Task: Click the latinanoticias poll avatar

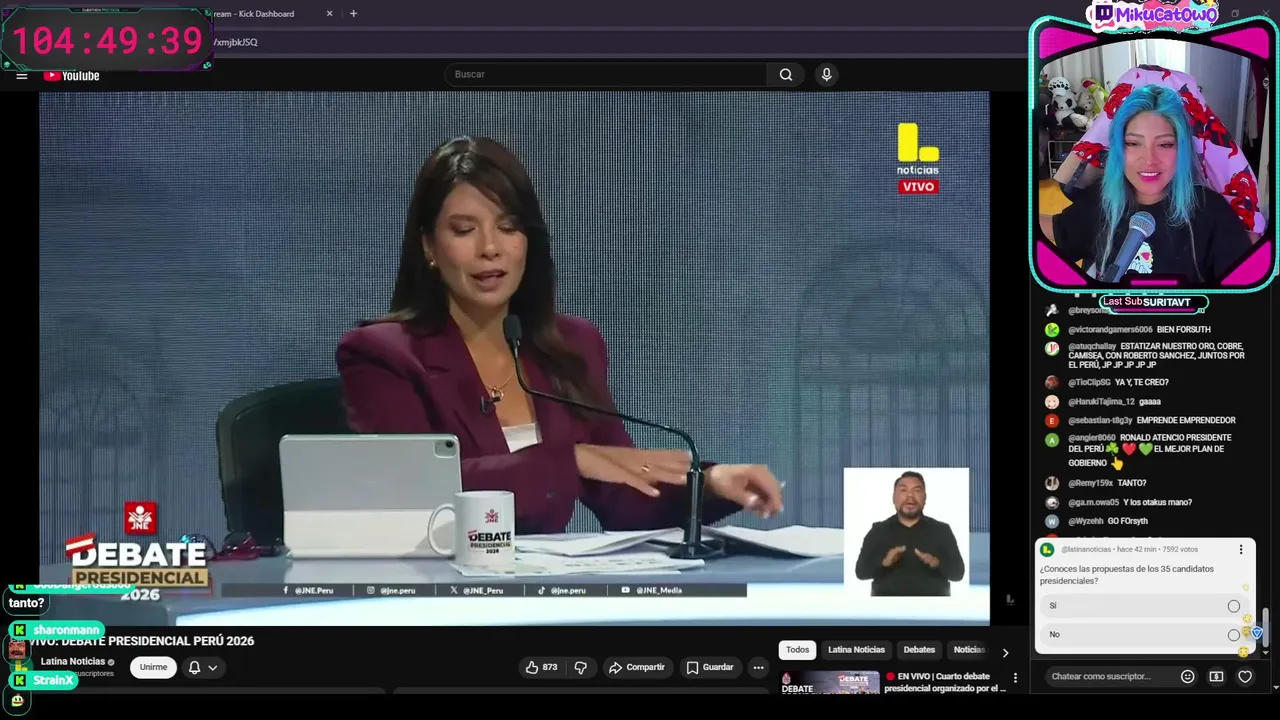Action: 1047,550
